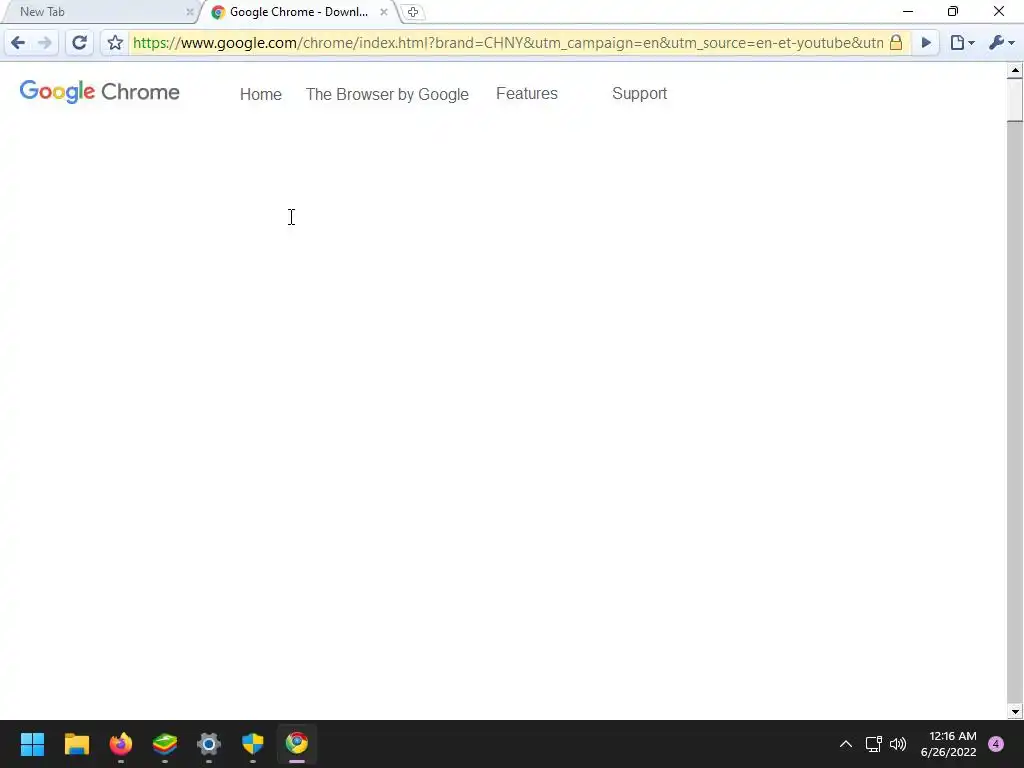Viewport: 1024px width, 768px height.
Task: Click the scrollbar down arrow
Action: pos(1015,712)
